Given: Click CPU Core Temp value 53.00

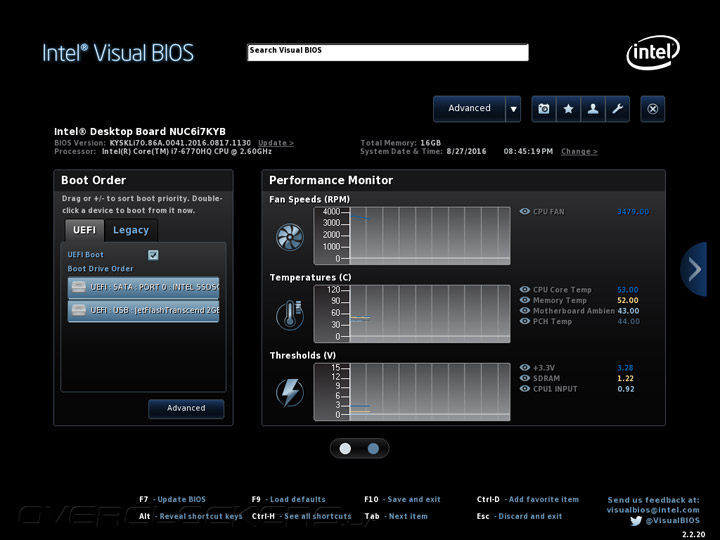Looking at the screenshot, I should [x=628, y=290].
